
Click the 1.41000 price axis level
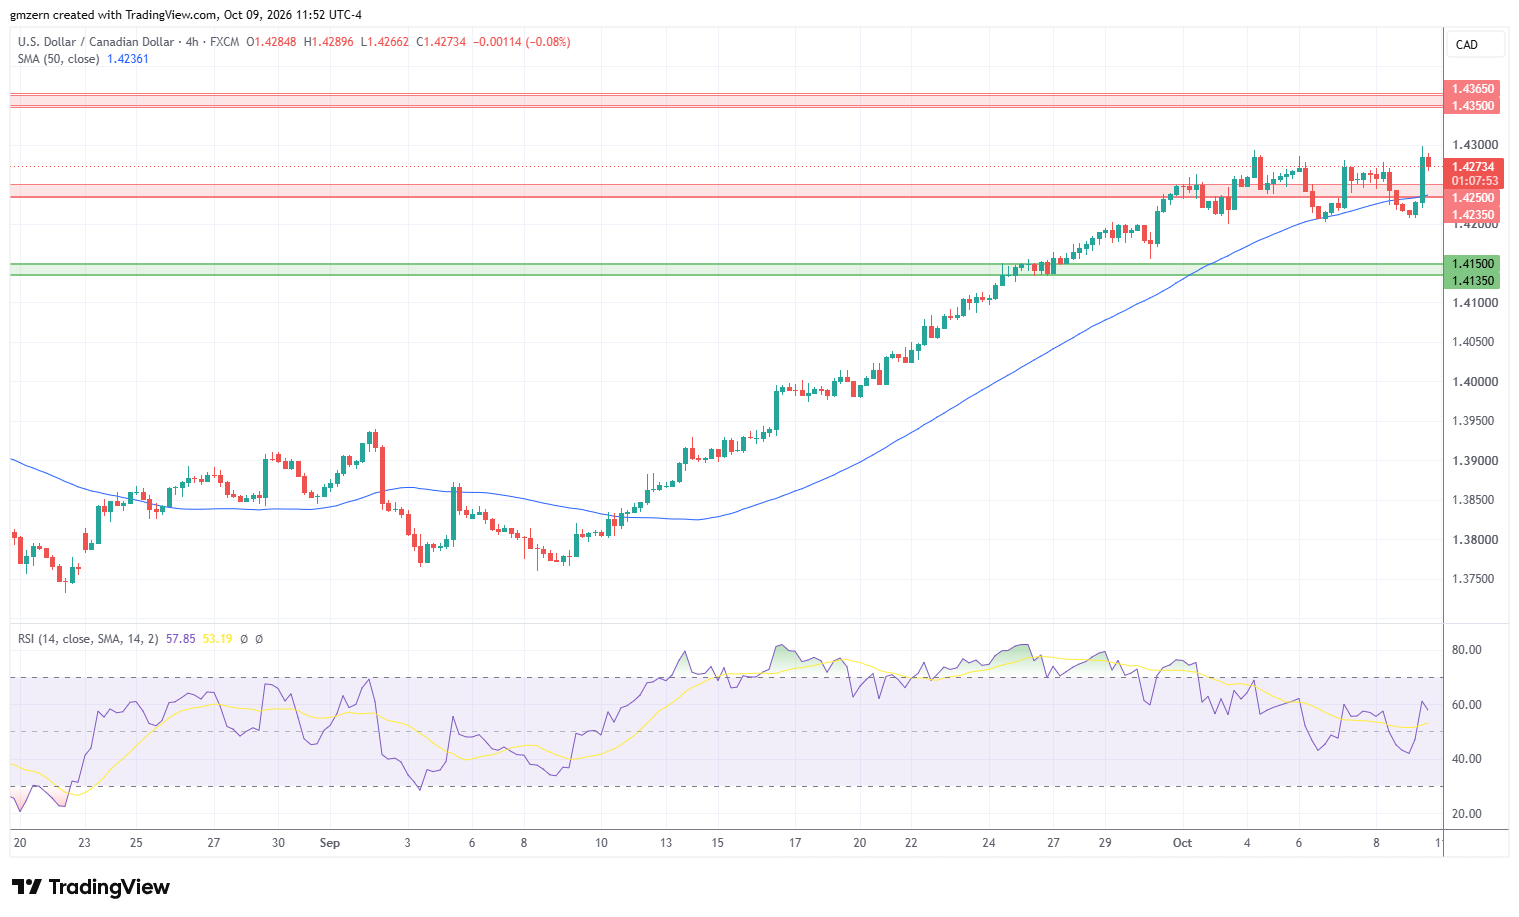[x=1474, y=303]
